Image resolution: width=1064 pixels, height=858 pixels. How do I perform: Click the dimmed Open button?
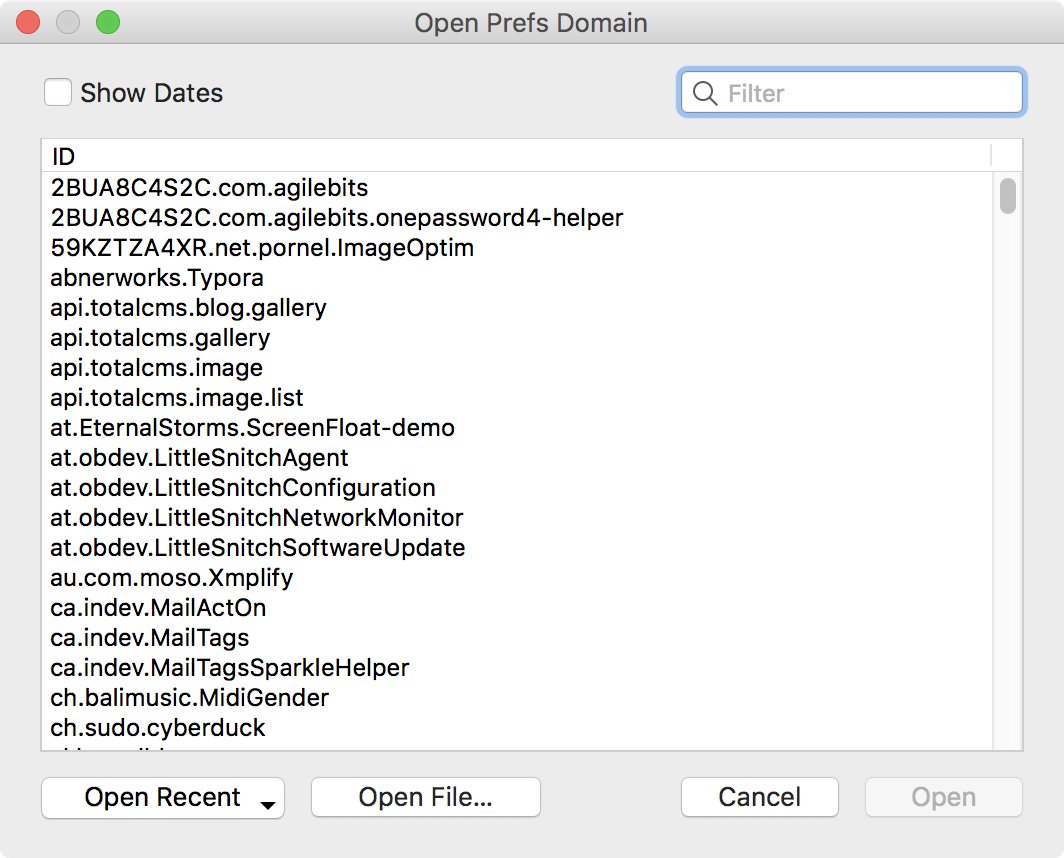click(943, 797)
